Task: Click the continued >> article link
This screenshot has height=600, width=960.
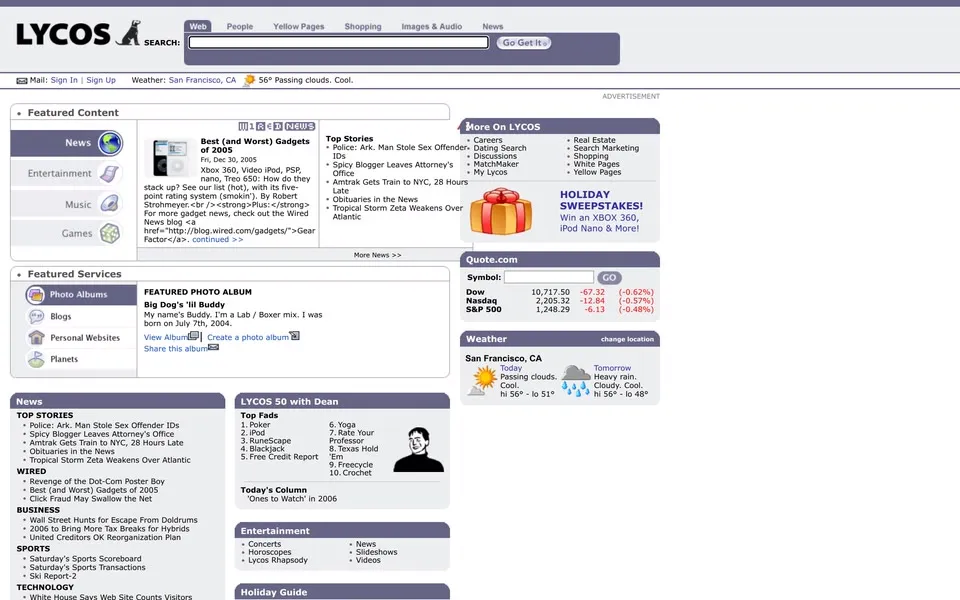Action: click(x=217, y=239)
